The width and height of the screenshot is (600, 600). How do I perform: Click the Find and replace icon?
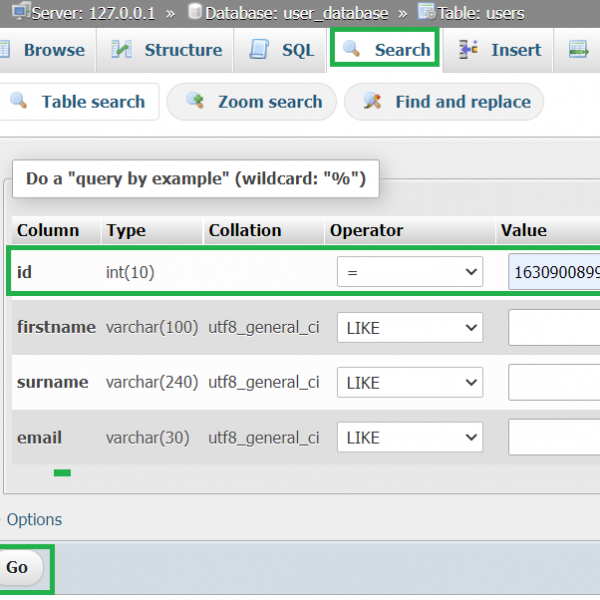(x=373, y=102)
